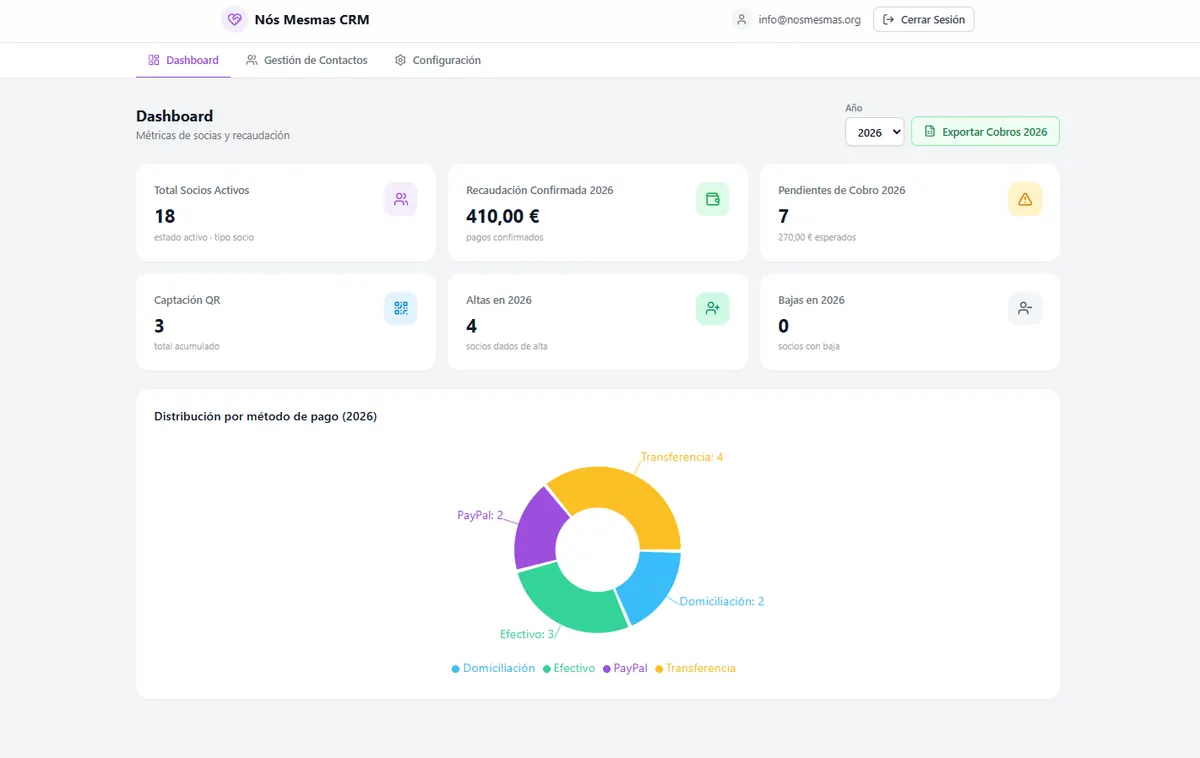The image size is (1200, 758).
Task: Click the '410,00 €' amount value
Action: (x=503, y=216)
